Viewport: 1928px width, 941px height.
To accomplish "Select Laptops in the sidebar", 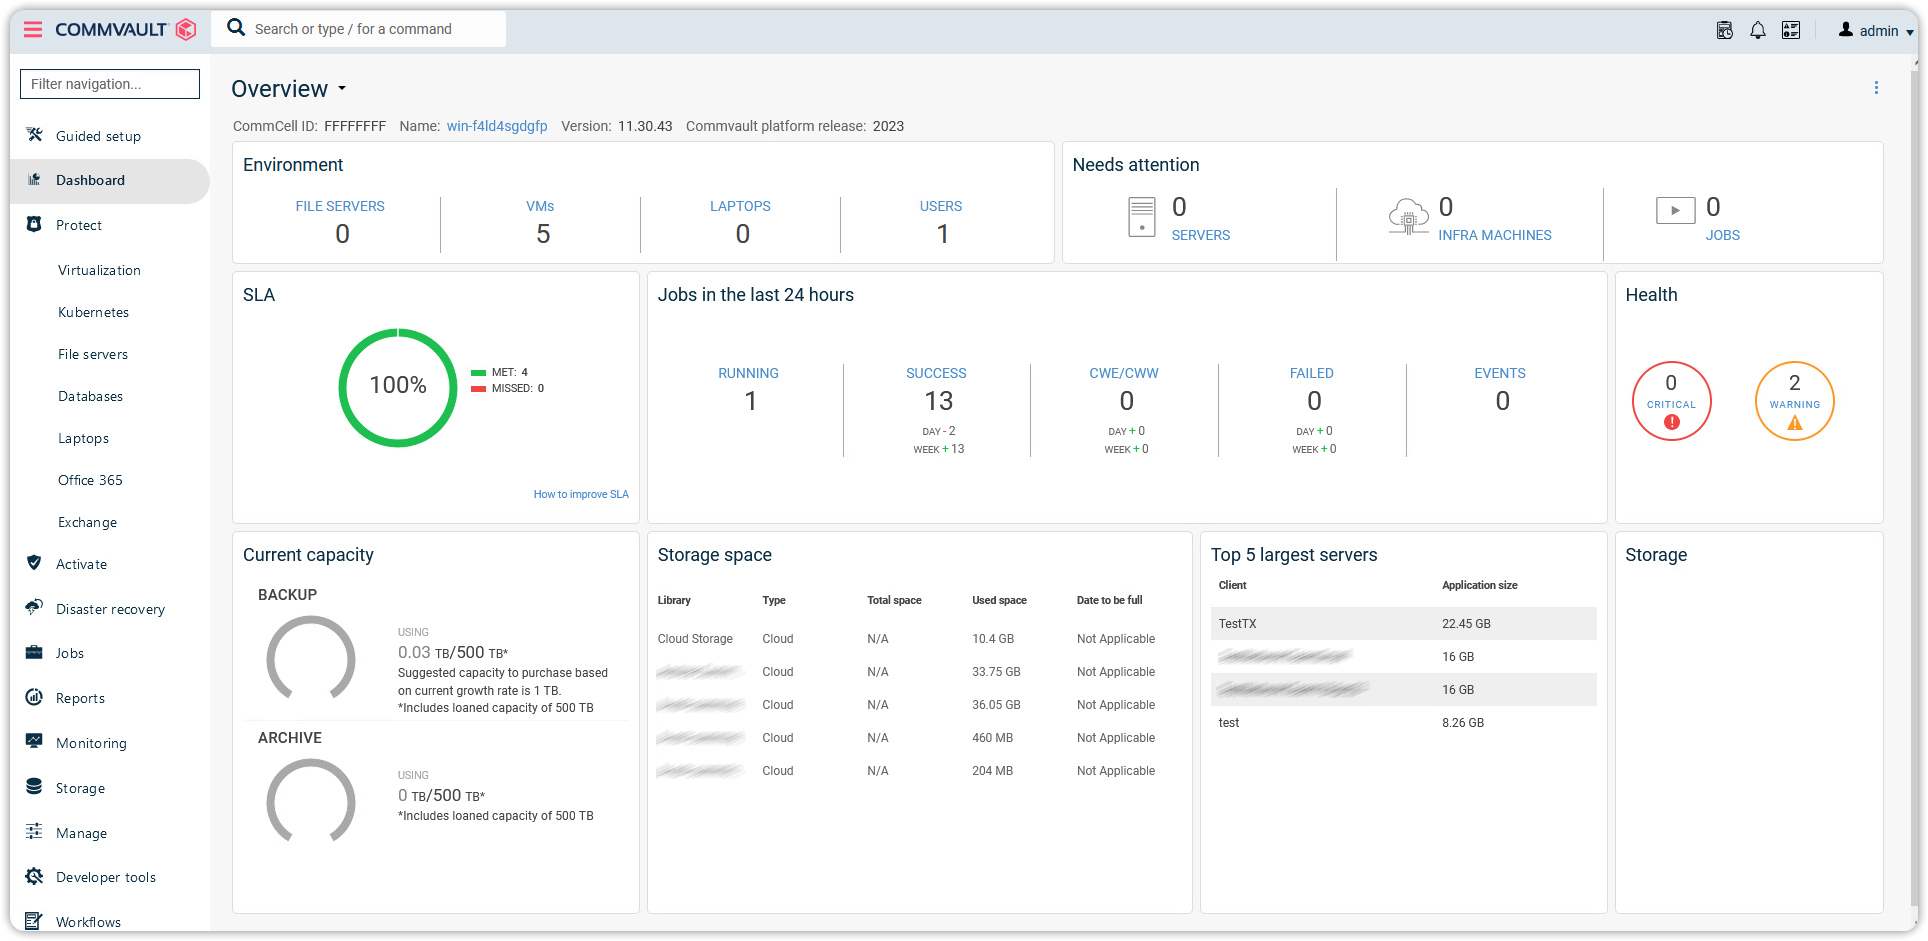I will 83,438.
